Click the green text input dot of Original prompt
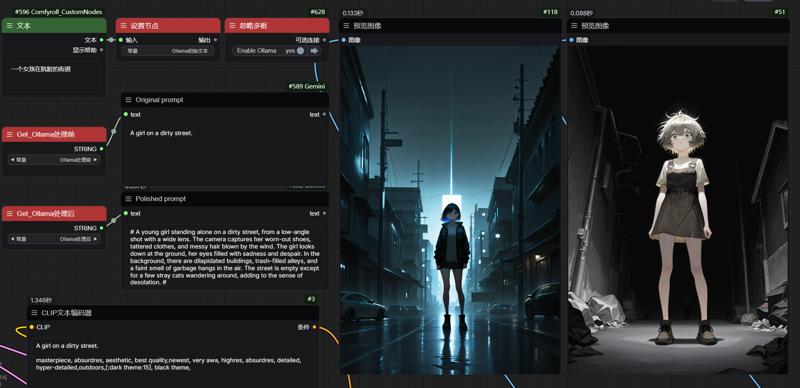 coord(126,114)
